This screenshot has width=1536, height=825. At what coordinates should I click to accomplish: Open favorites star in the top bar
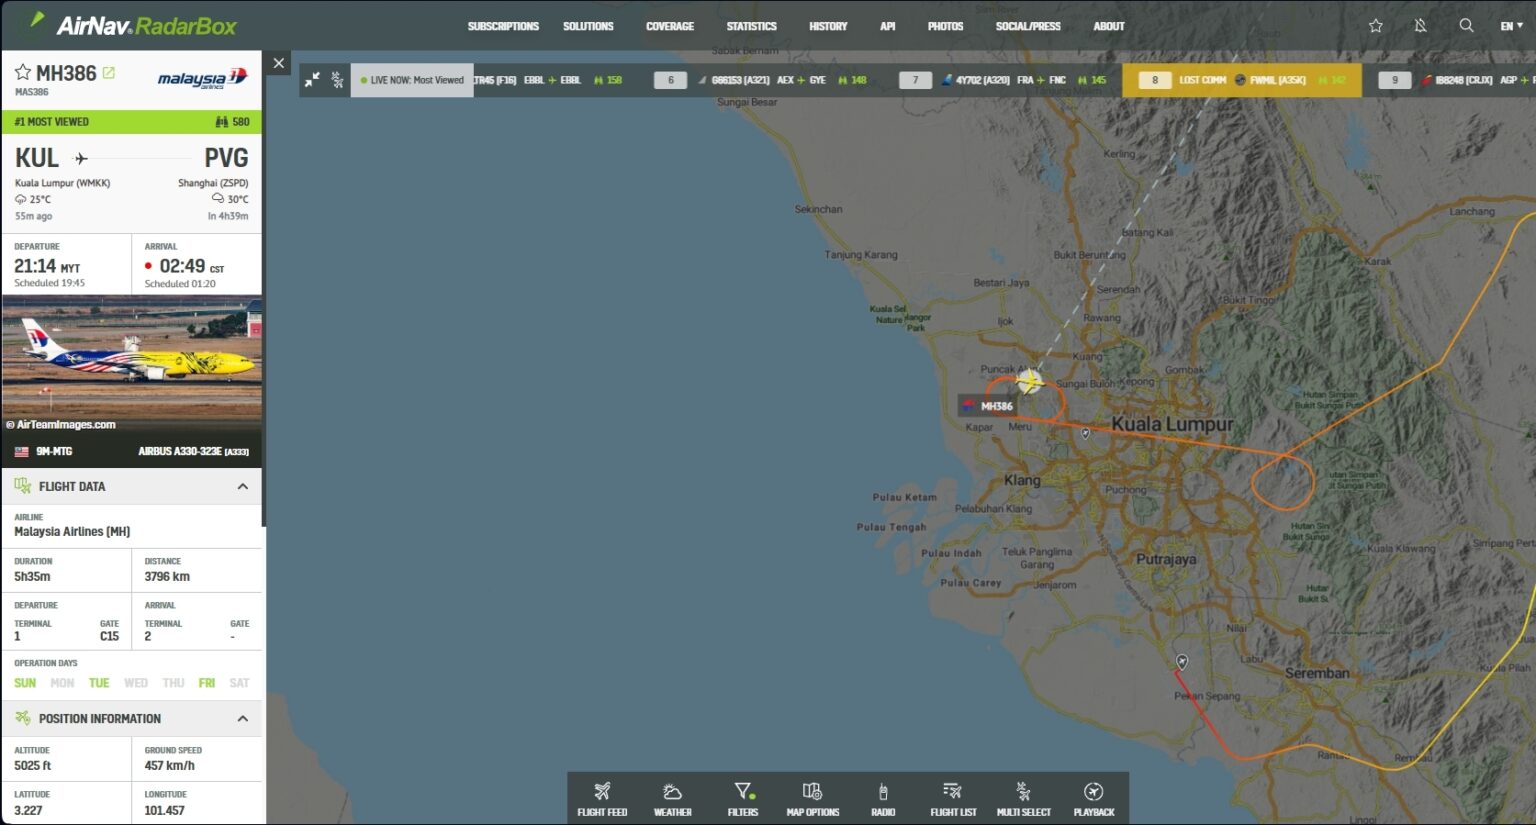click(x=1376, y=26)
